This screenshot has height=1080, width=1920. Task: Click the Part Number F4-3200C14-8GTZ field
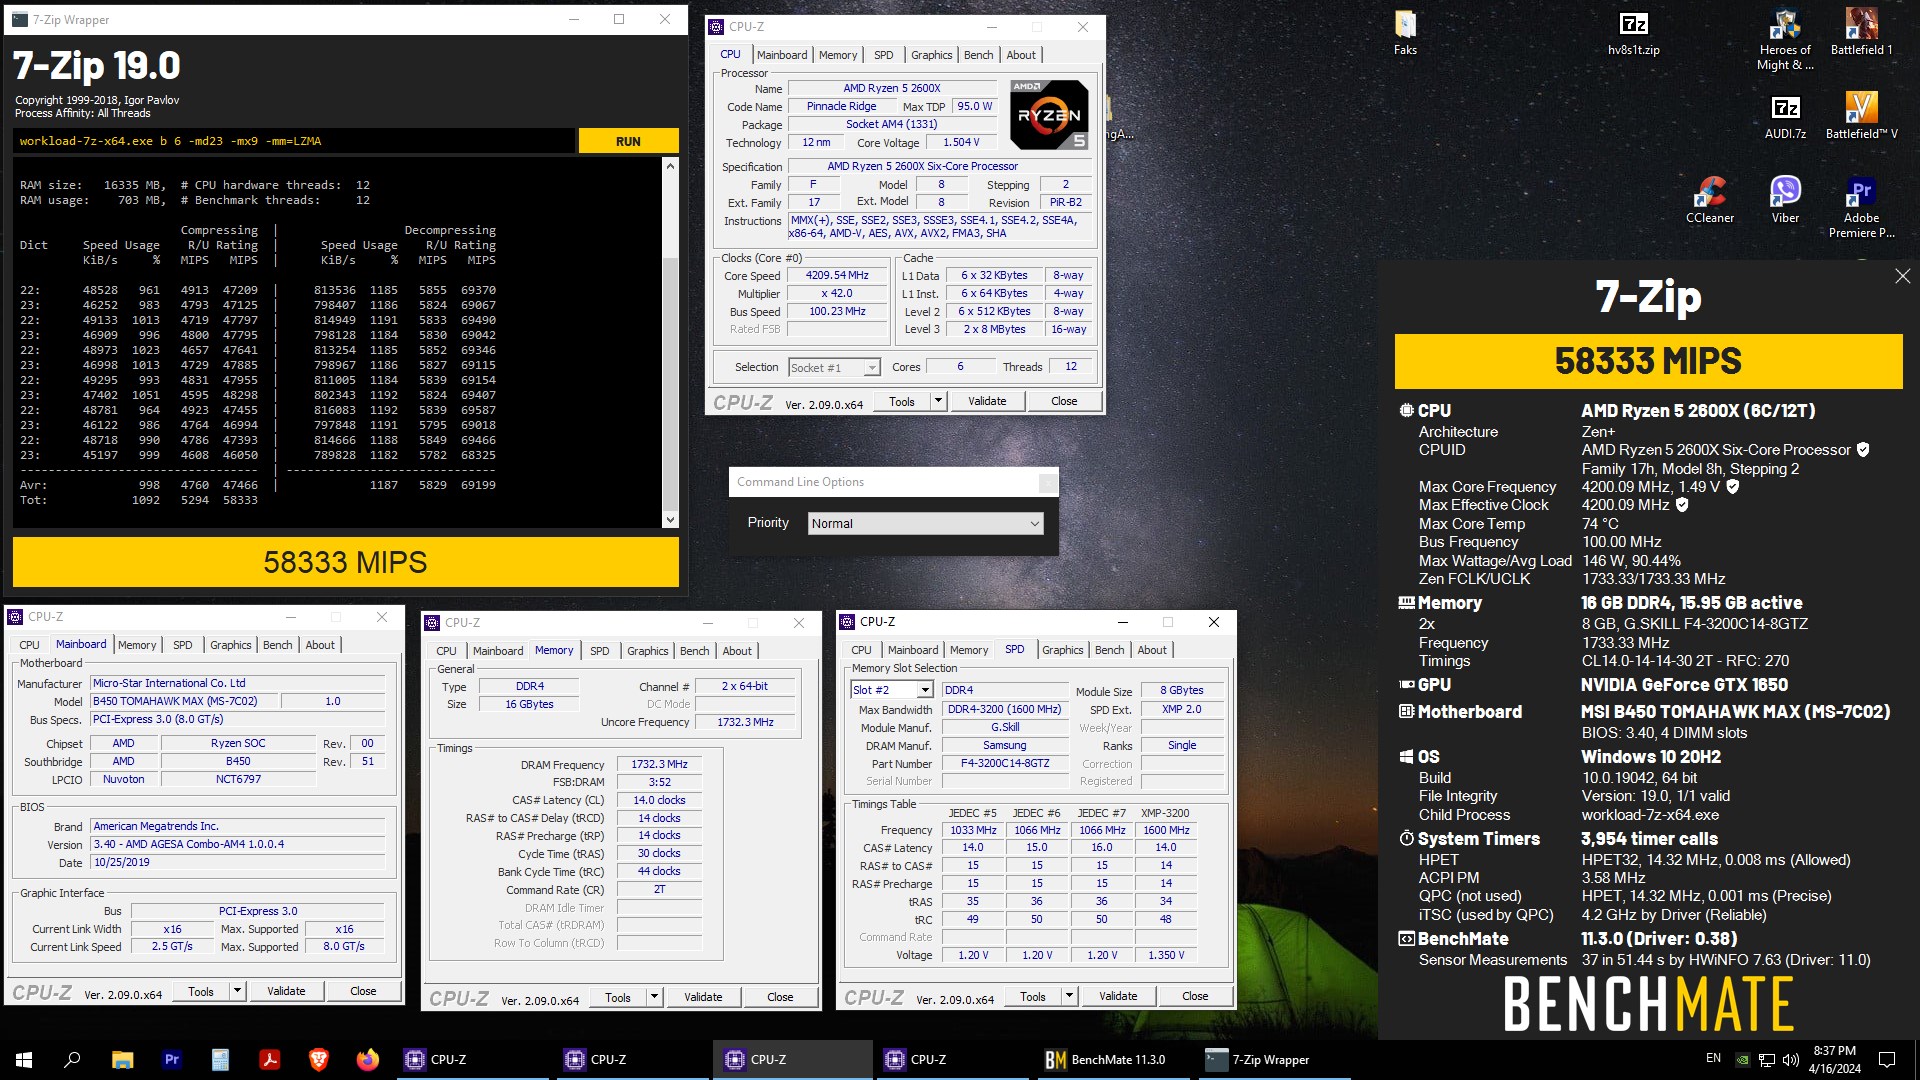pos(1005,763)
